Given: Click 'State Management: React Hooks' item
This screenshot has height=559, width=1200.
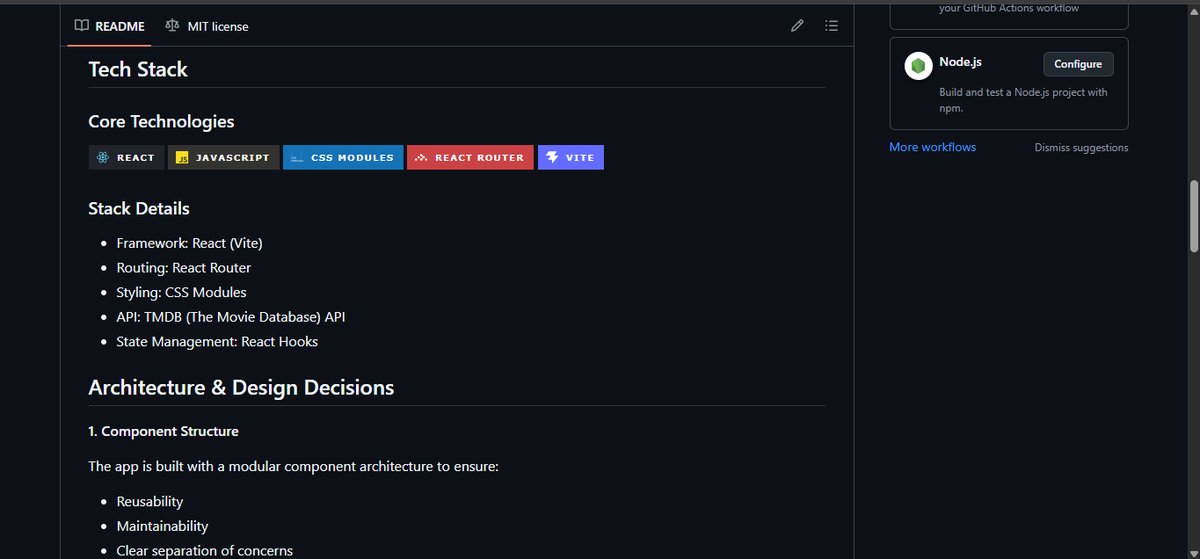Looking at the screenshot, I should click(217, 342).
